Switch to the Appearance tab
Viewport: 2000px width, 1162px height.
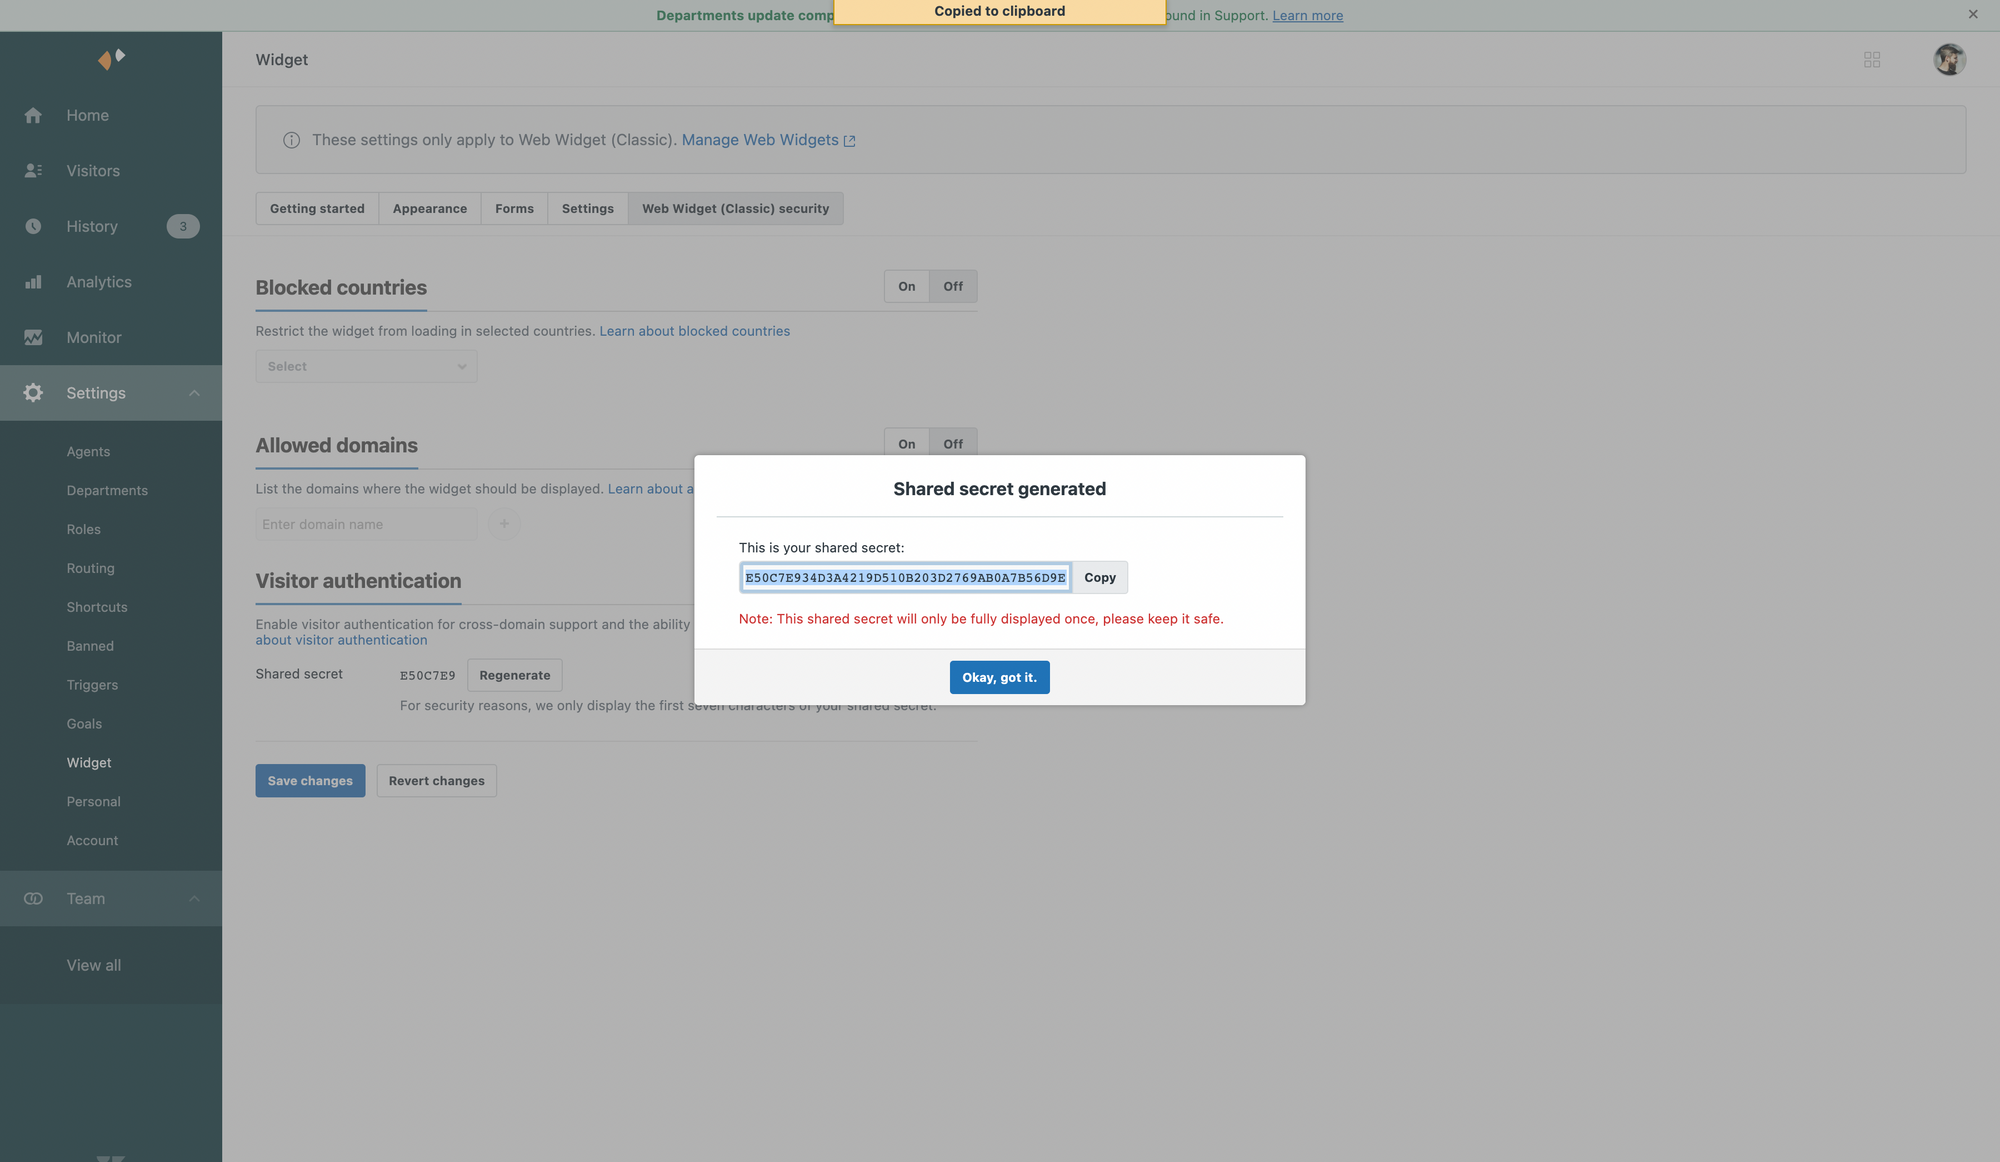(x=429, y=208)
